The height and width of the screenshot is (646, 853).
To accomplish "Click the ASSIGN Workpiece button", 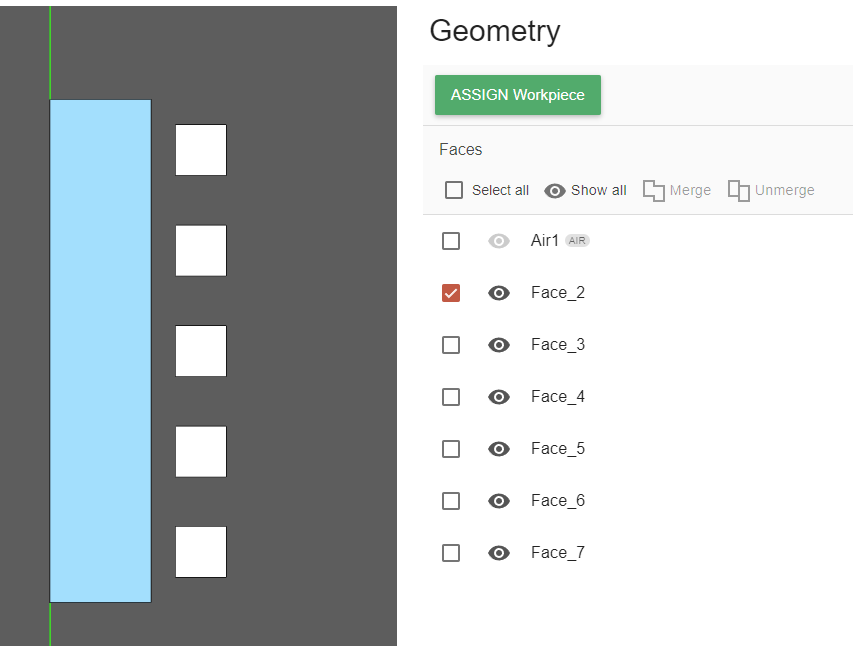I will tap(517, 95).
